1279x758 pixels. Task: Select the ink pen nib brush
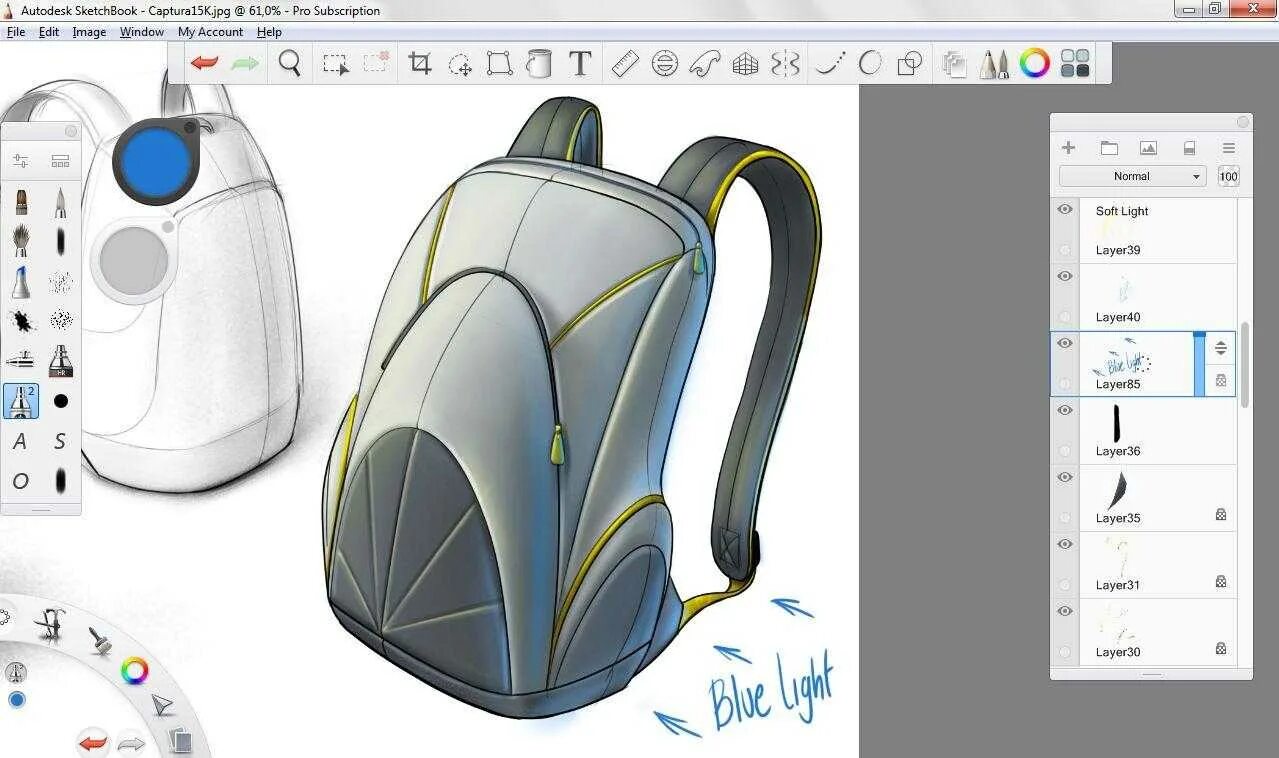click(x=60, y=201)
